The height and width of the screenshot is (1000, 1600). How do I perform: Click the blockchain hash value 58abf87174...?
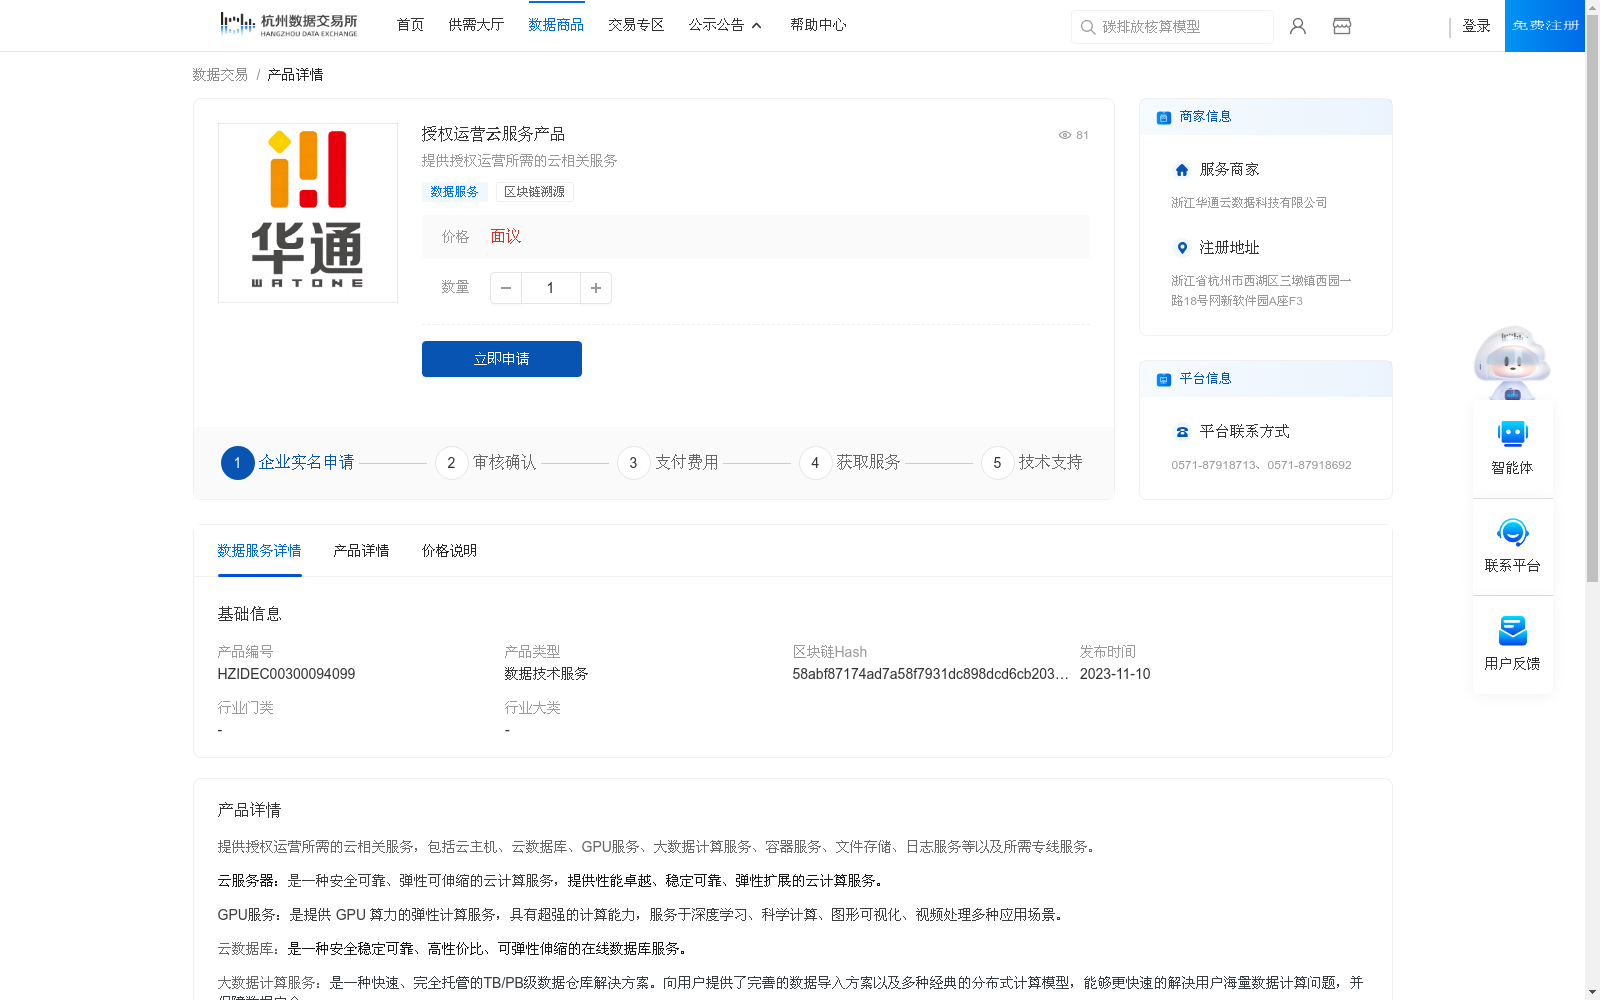930,675
